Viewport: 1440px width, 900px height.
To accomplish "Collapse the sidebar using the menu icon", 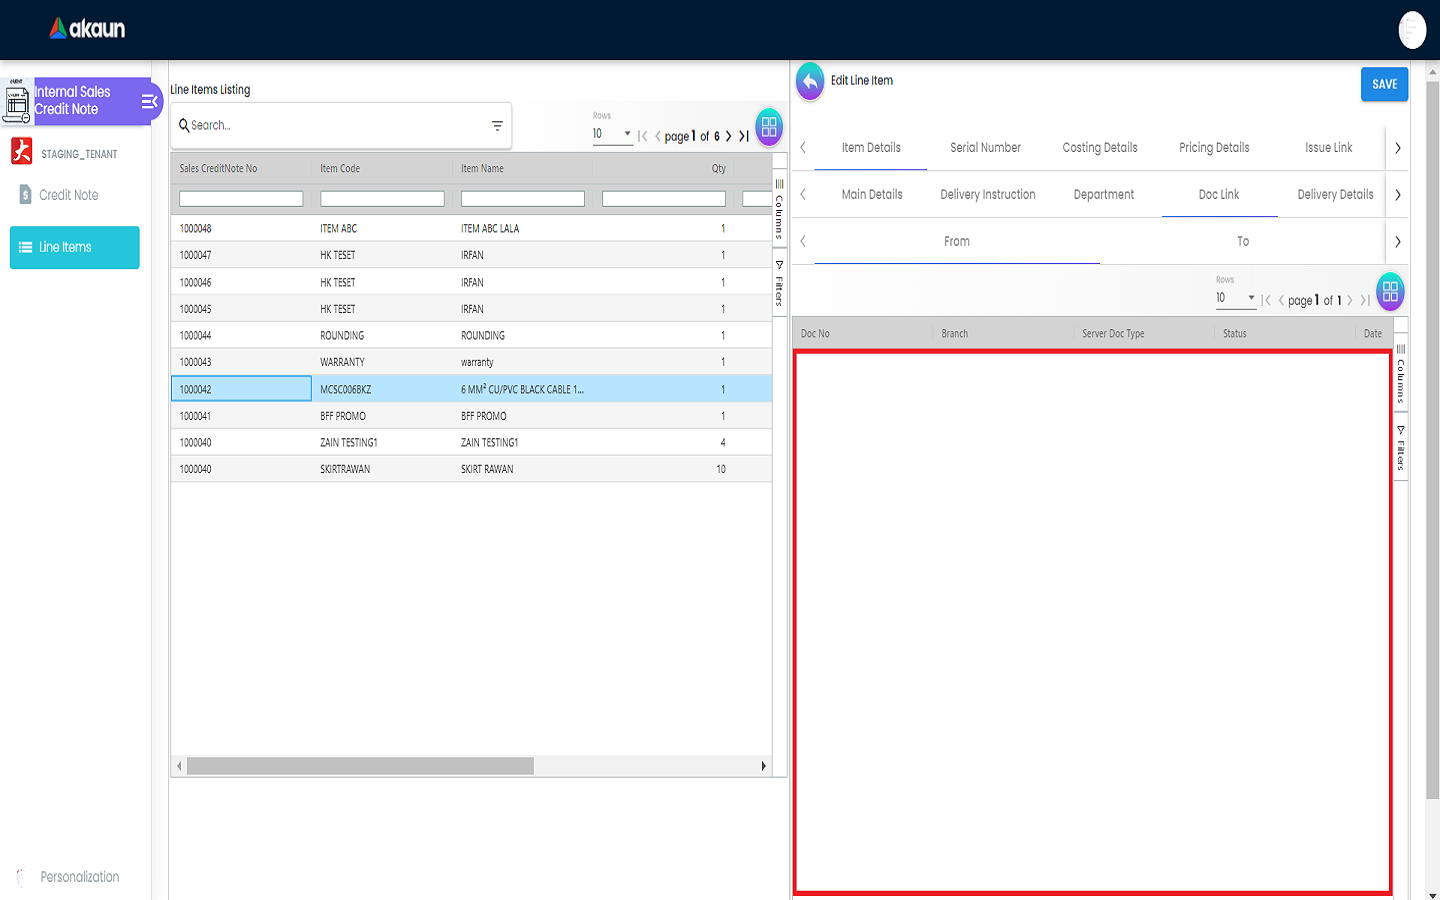I will [149, 101].
